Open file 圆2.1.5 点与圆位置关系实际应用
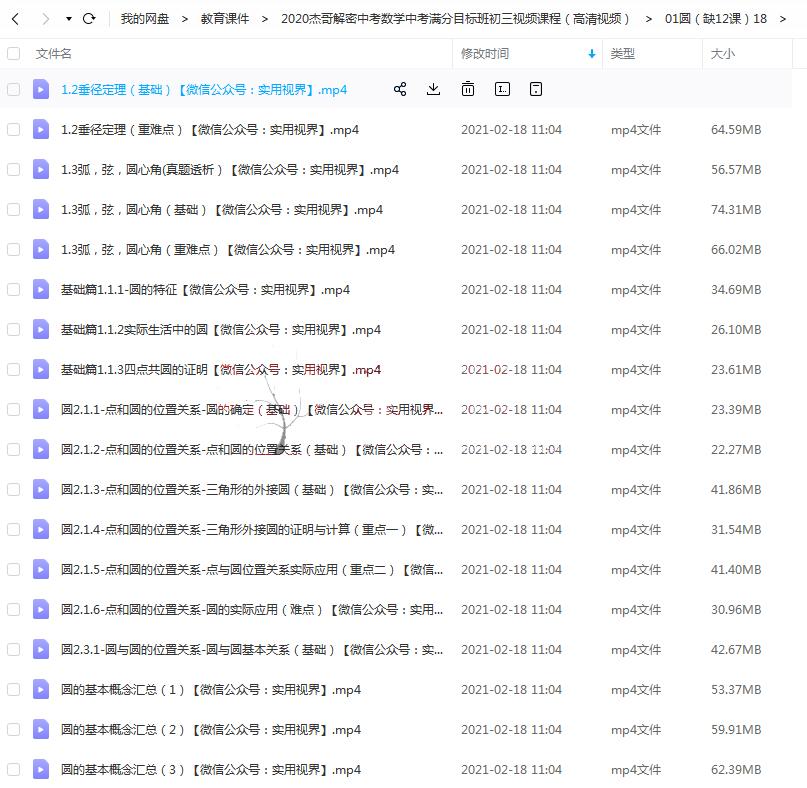This screenshot has width=807, height=788. pyautogui.click(x=252, y=570)
